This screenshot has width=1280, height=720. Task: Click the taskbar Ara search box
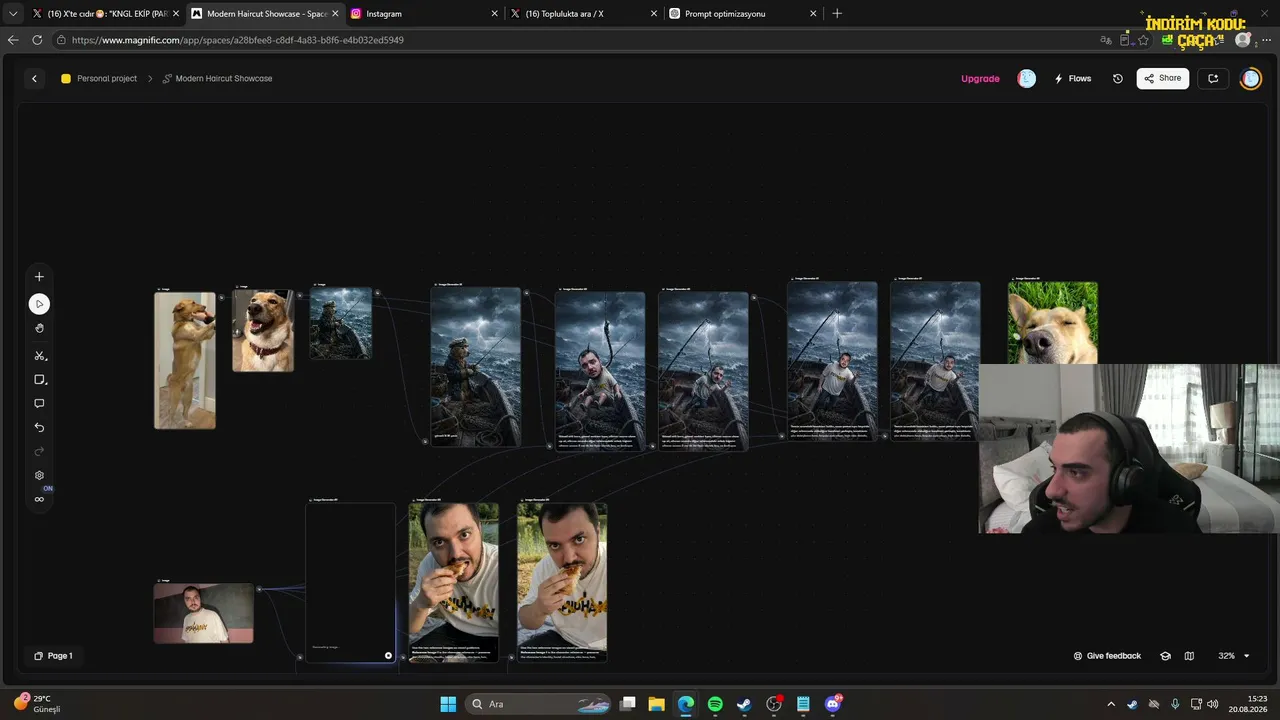tap(536, 704)
